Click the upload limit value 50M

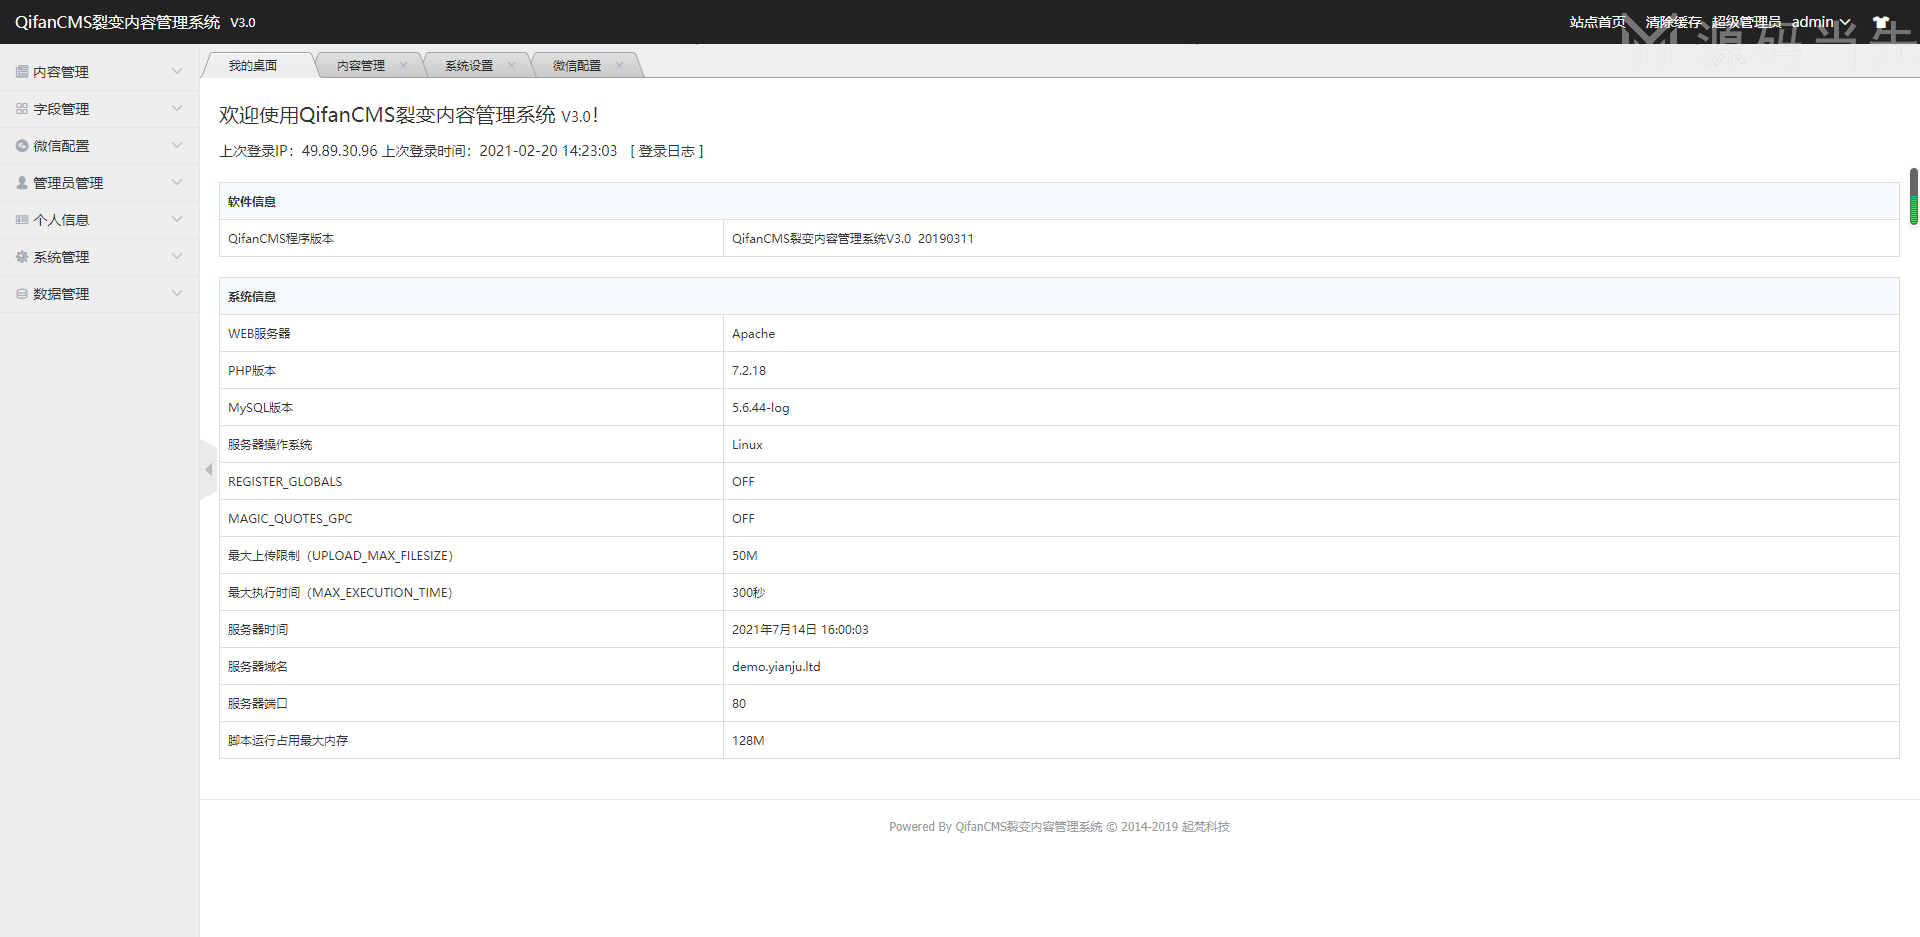tap(745, 556)
